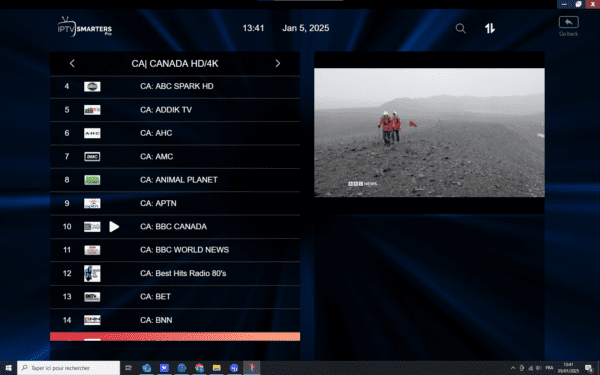Open the Windows notification center icon

point(589,368)
